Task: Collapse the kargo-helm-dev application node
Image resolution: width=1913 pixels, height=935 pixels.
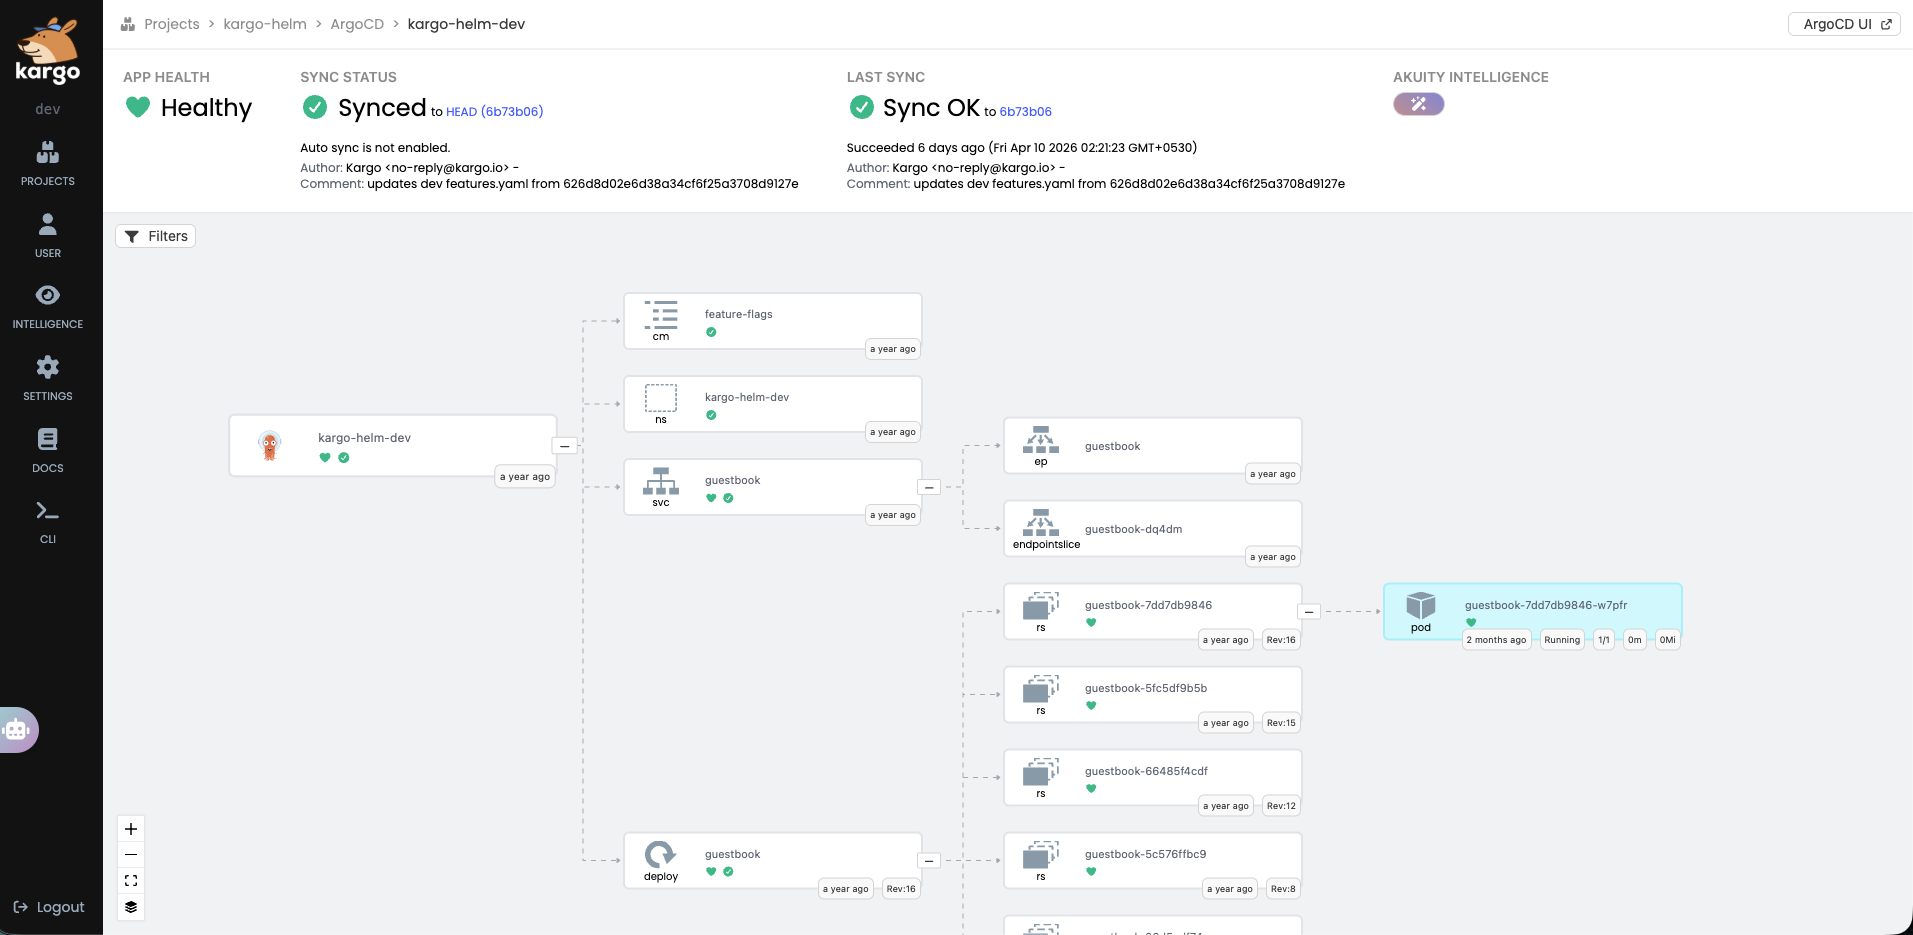Action: [565, 446]
